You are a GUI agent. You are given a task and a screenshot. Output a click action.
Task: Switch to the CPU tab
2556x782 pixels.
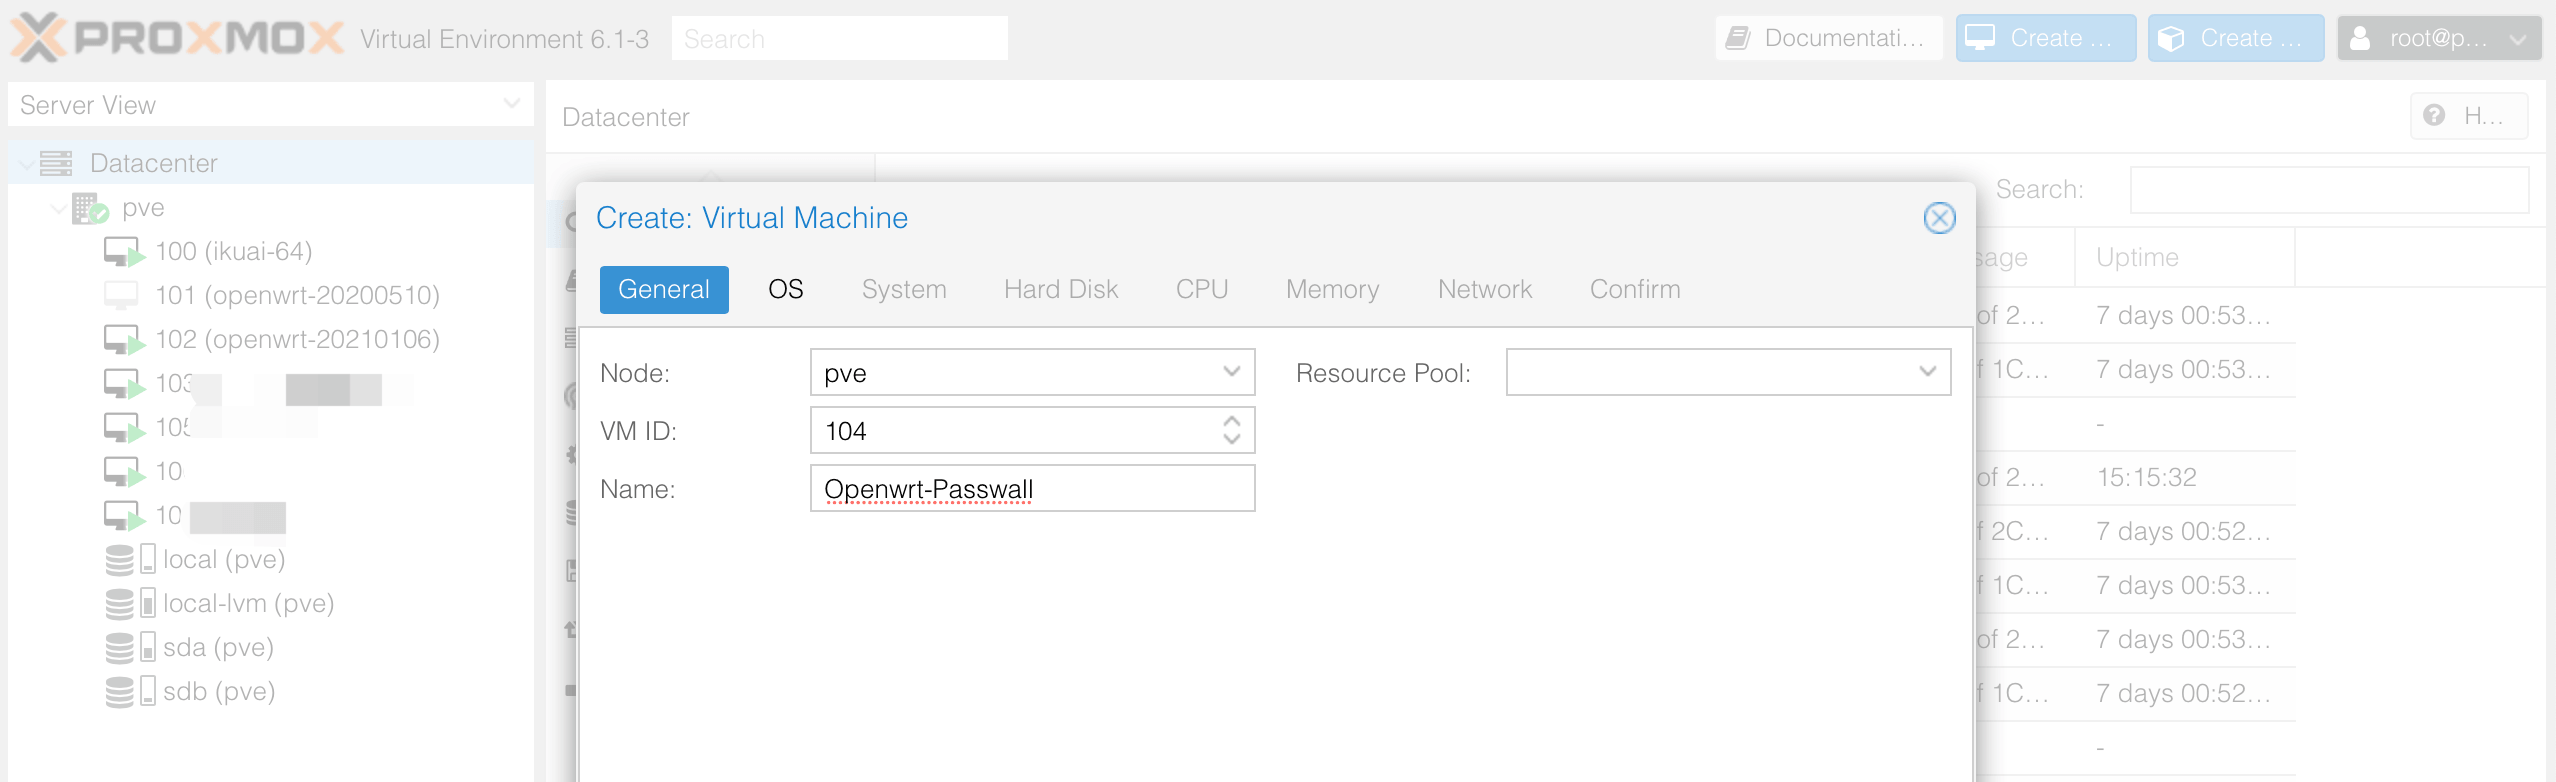tap(1202, 289)
